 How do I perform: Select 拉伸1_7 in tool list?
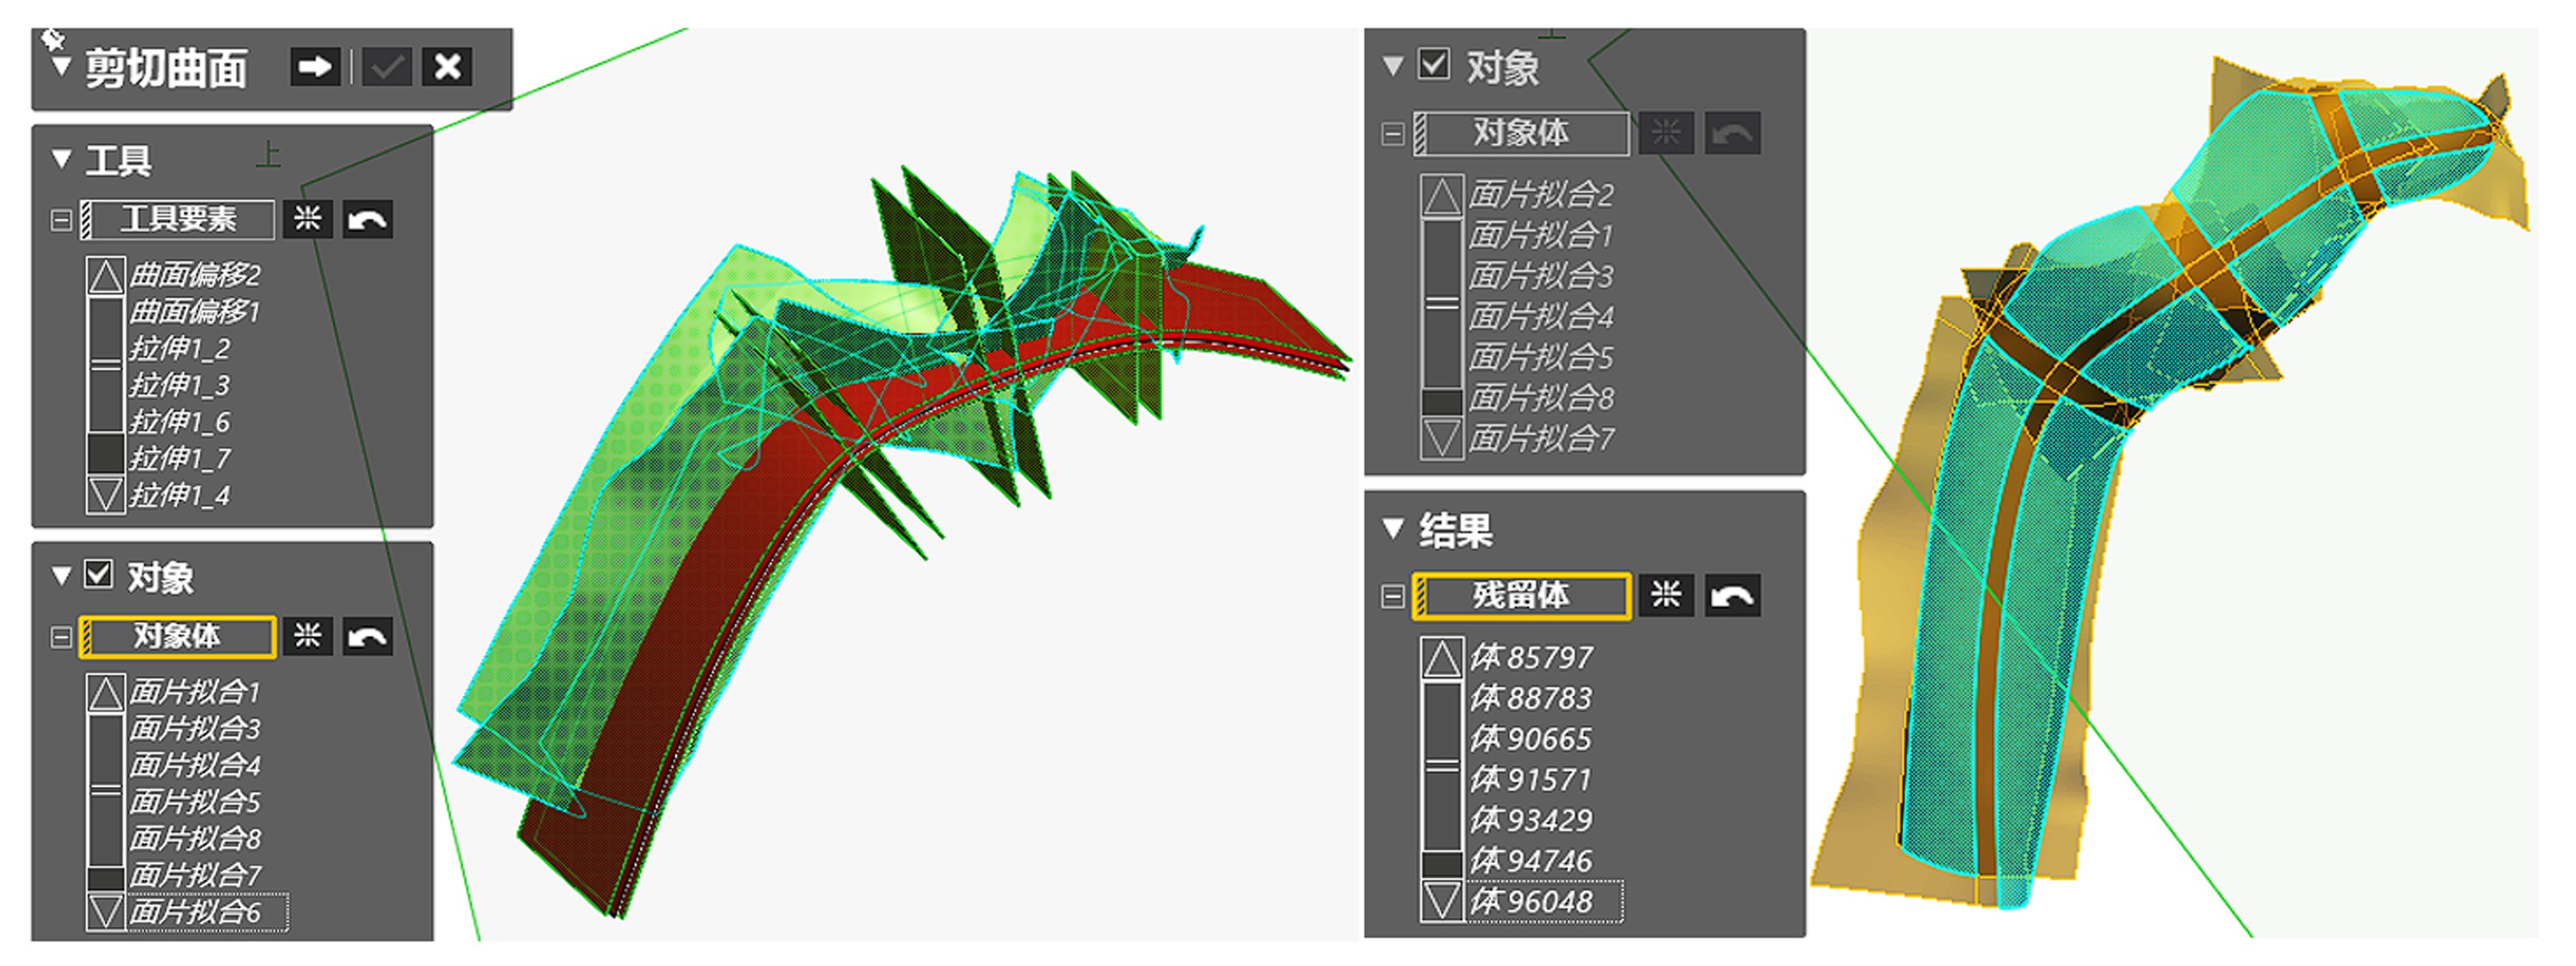(180, 459)
